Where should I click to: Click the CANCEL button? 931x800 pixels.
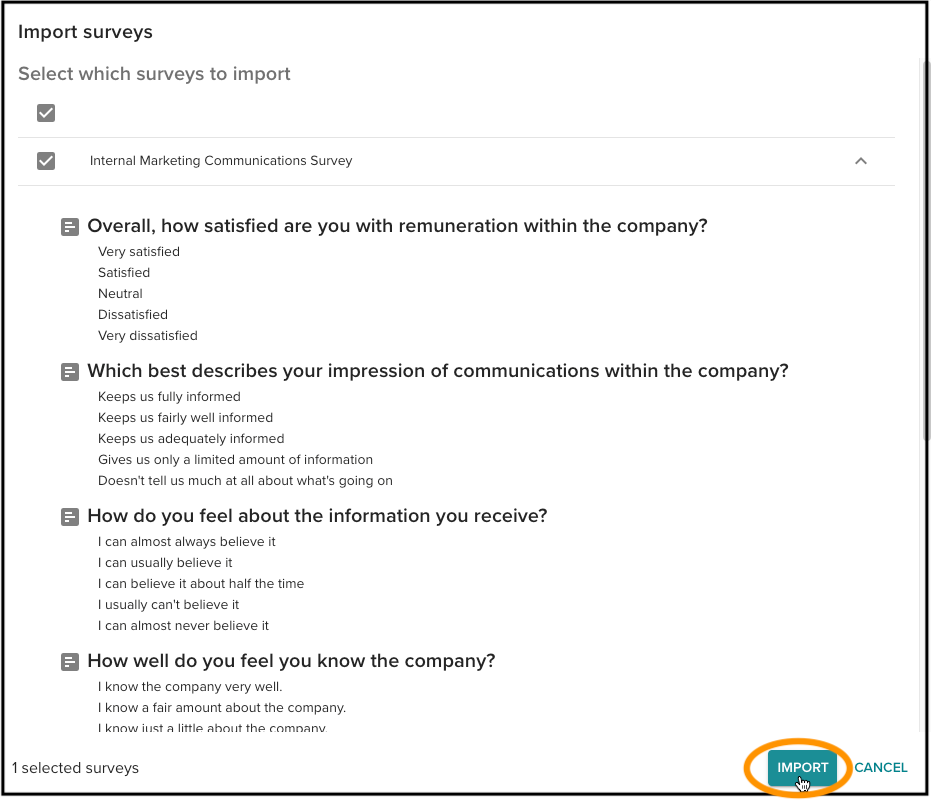point(881,767)
